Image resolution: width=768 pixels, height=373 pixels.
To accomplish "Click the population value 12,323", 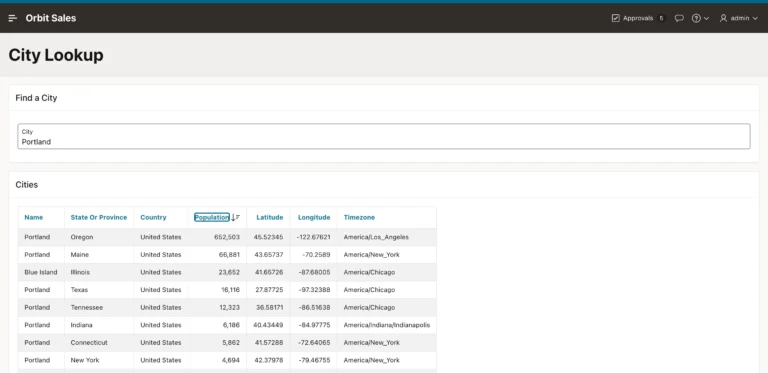I will 230,307.
